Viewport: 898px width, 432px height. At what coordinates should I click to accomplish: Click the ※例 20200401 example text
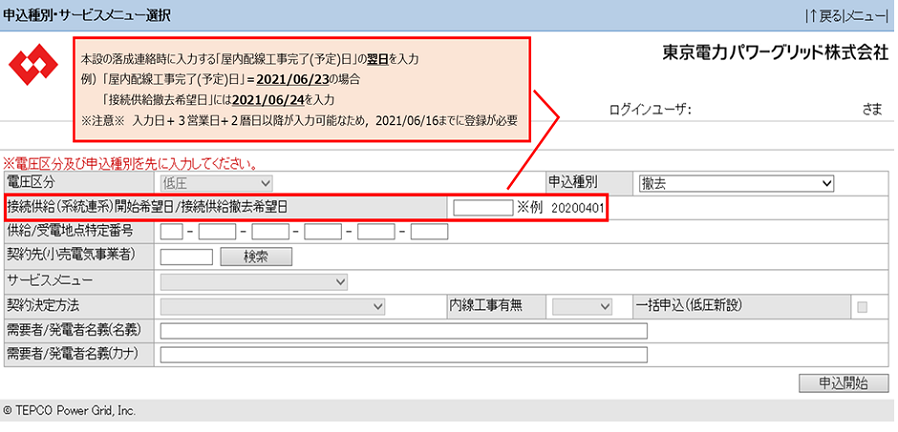click(x=560, y=207)
